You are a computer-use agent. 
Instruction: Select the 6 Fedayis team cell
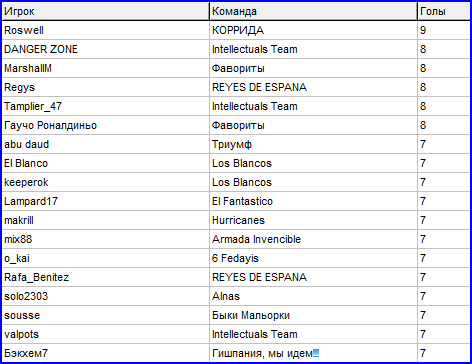pos(313,258)
